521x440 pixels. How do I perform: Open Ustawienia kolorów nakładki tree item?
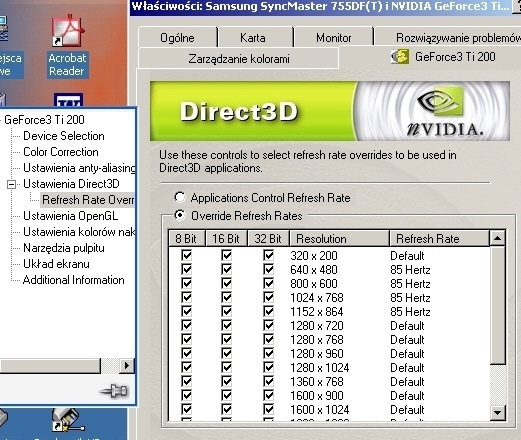point(79,232)
